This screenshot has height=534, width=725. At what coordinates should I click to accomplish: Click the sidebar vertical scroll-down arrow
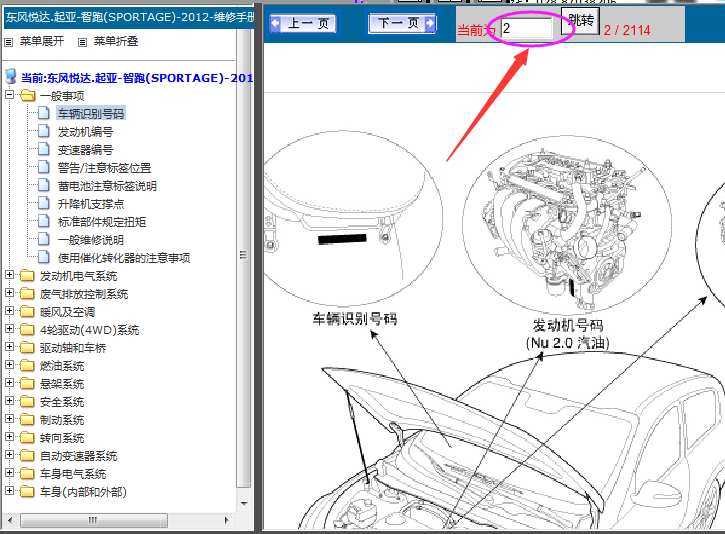tap(244, 503)
